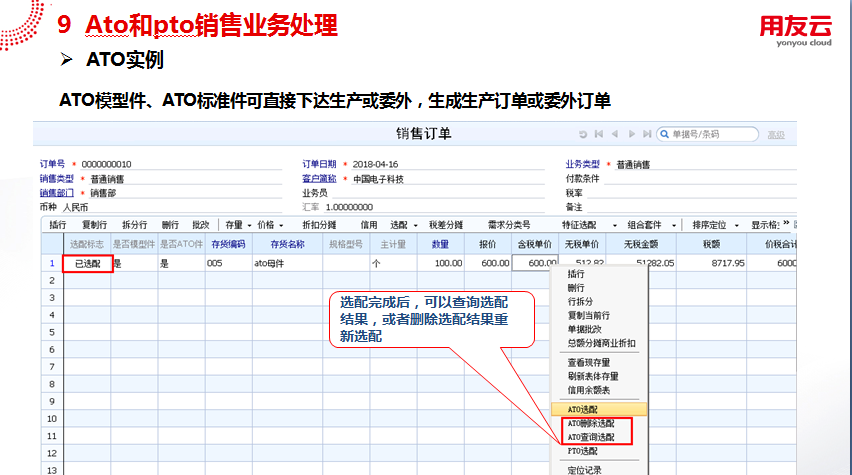Viewport: 852px width, 475px height.
Task: Click the refresh icon beside record navigation
Action: [583, 134]
